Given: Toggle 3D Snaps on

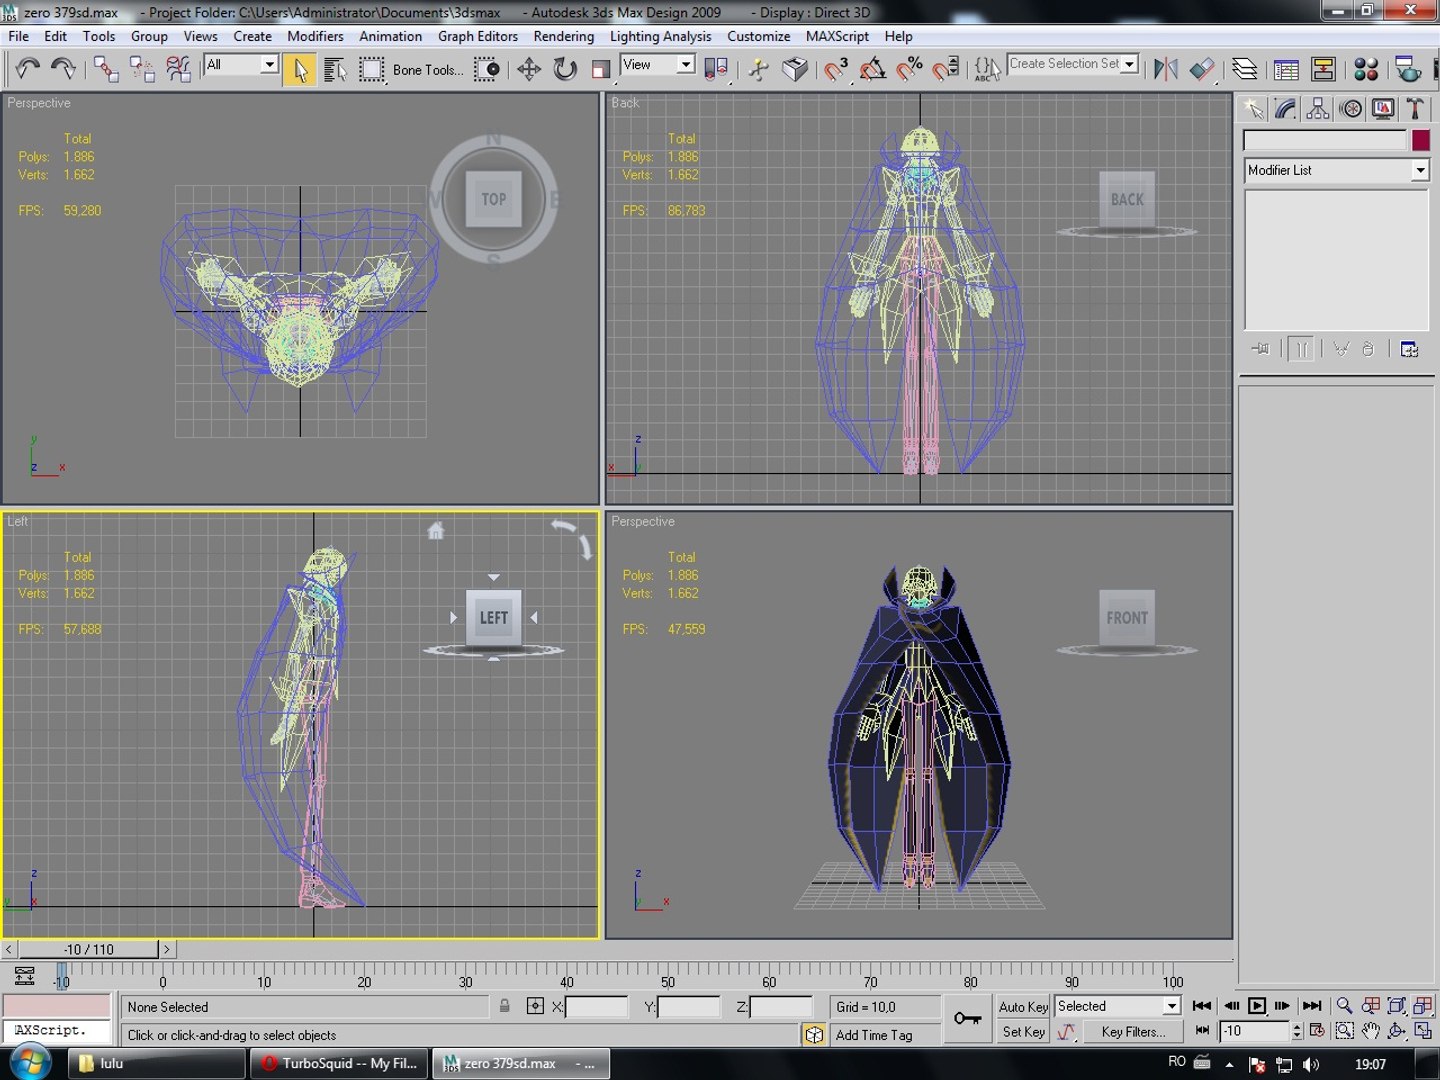Looking at the screenshot, I should click(836, 69).
